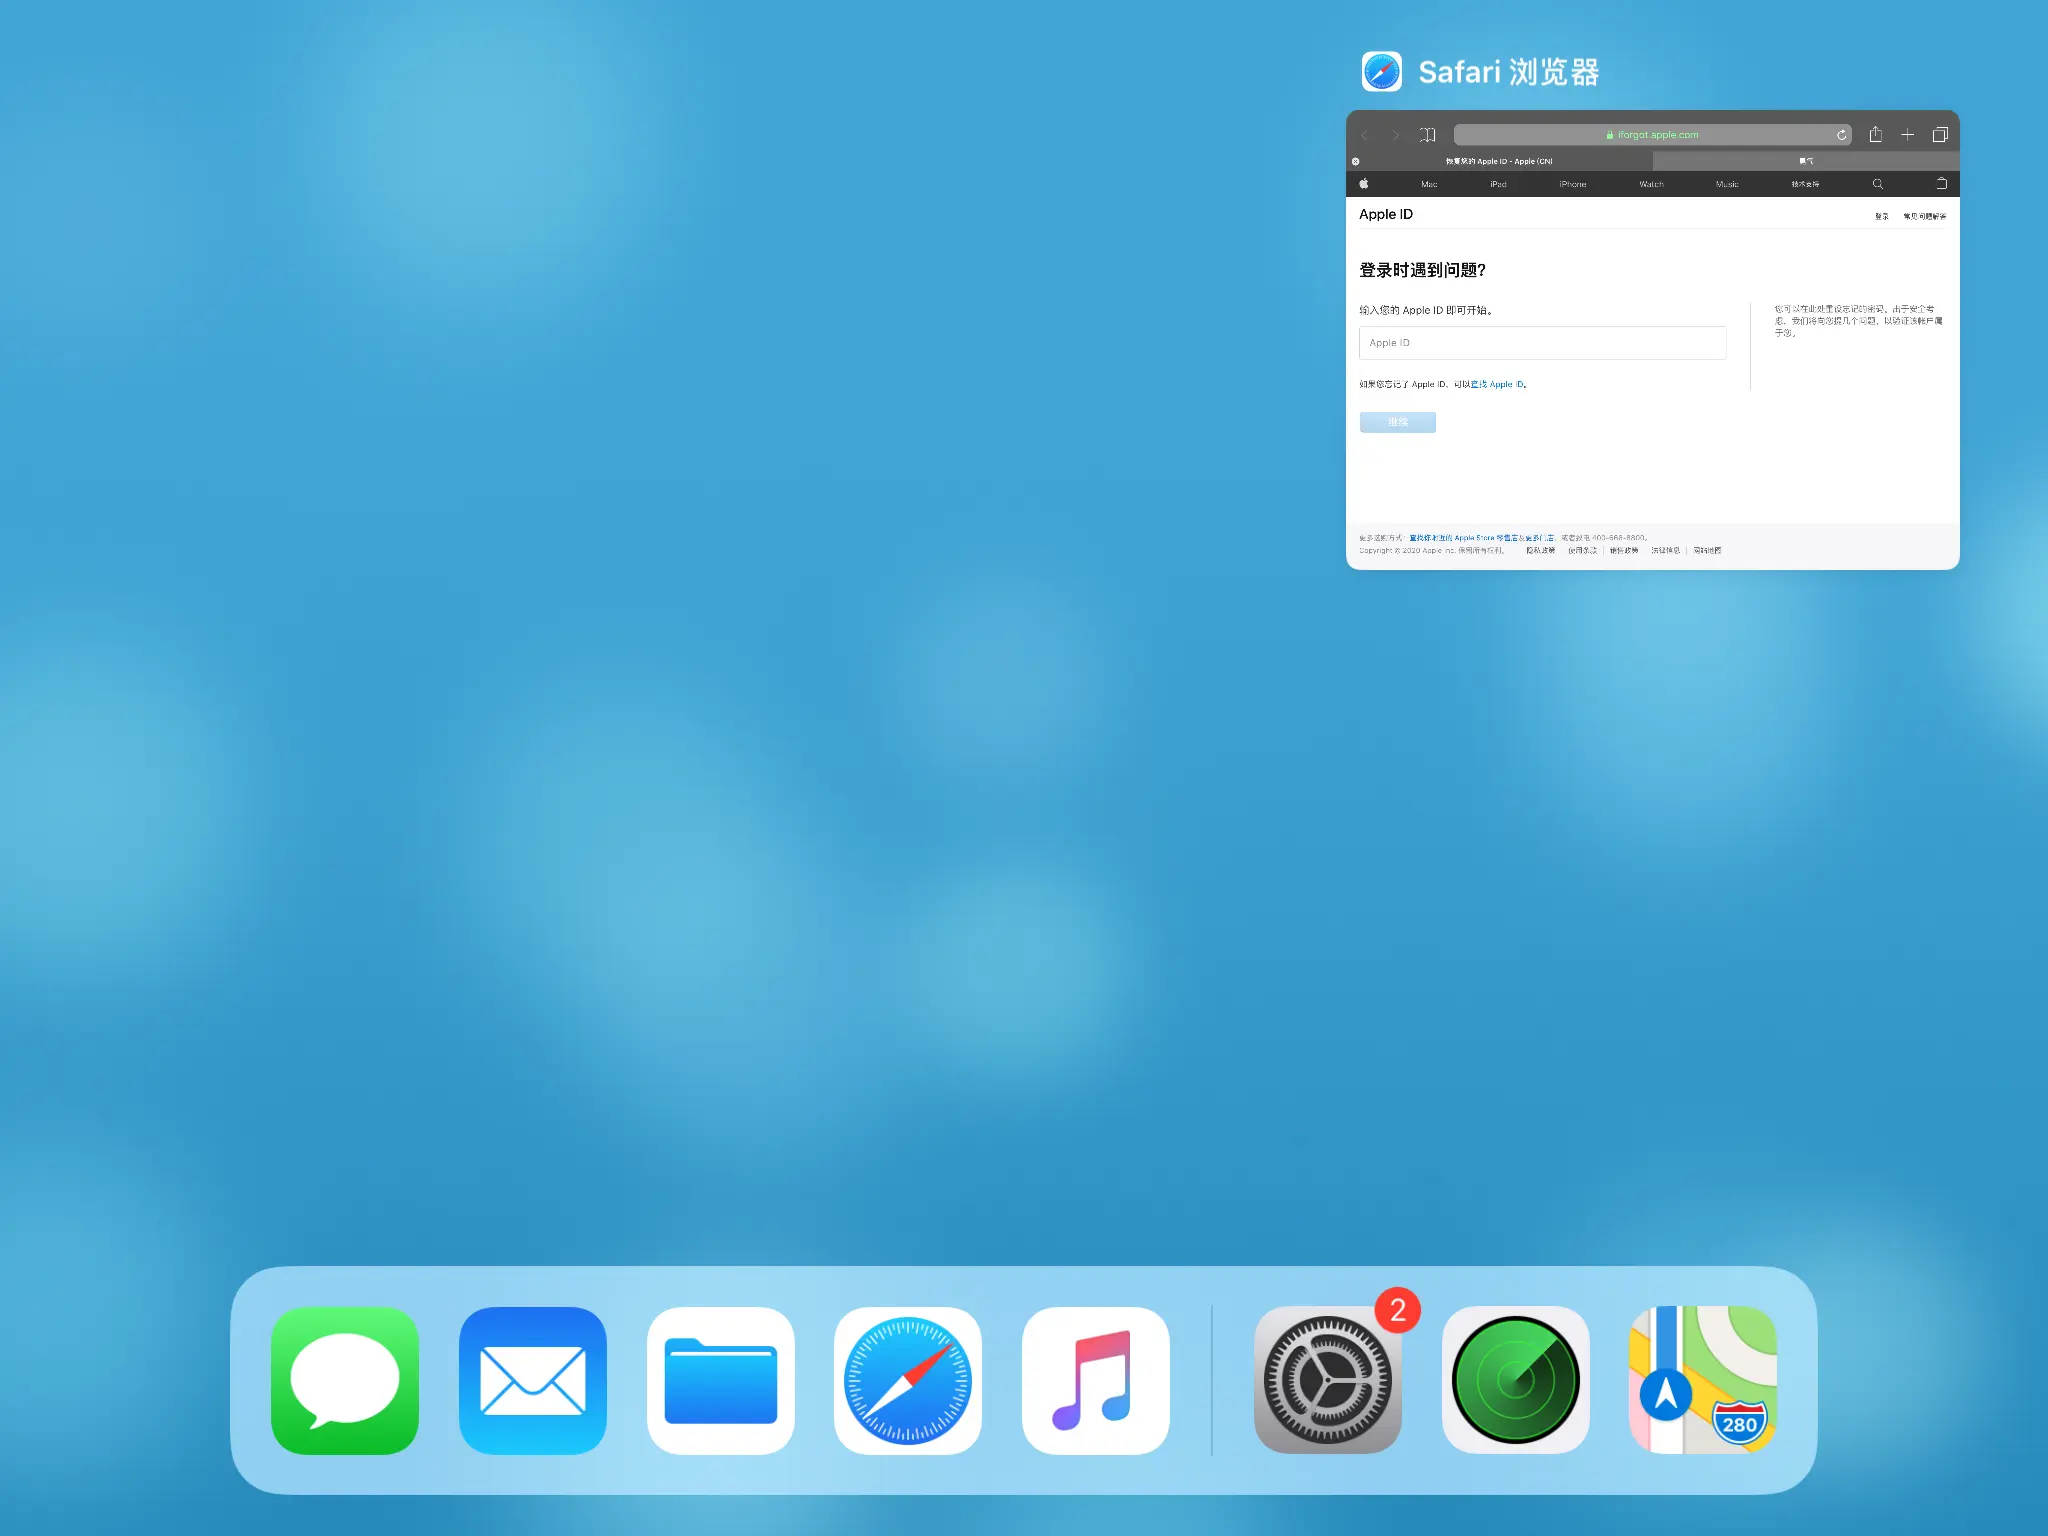Launch the Mail app in the dock
The image size is (2048, 1536).
533,1380
